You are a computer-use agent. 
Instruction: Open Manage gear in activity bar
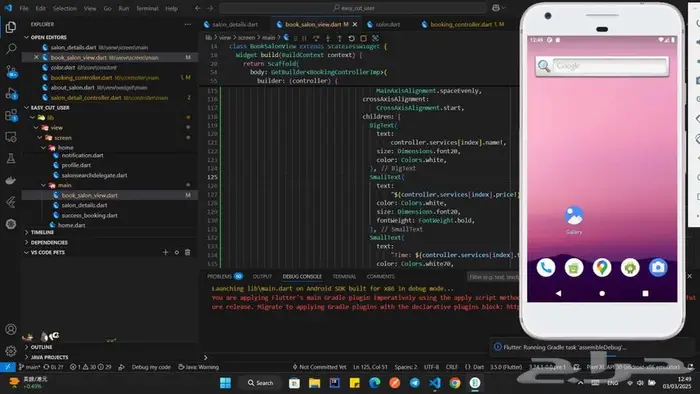pyautogui.click(x=11, y=351)
